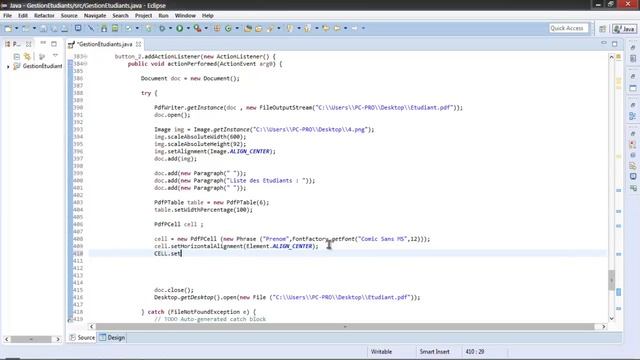Open the Window menu
The image size is (640, 360).
tap(185, 16)
